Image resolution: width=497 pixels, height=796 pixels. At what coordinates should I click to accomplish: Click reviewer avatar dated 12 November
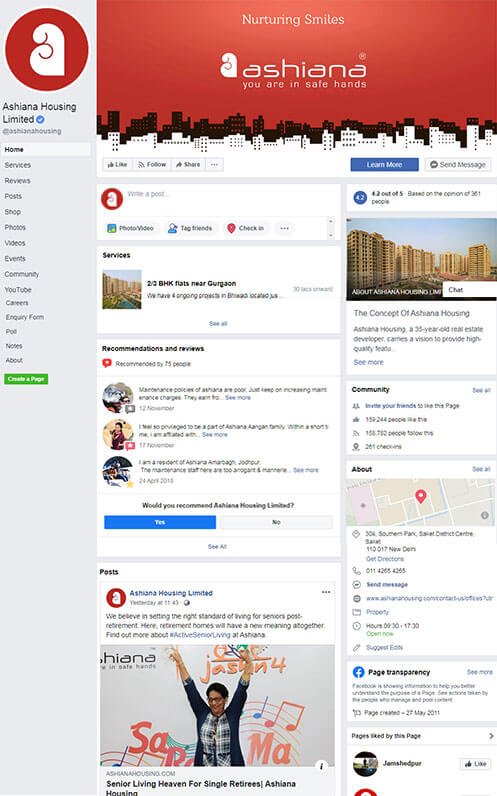coord(118,398)
